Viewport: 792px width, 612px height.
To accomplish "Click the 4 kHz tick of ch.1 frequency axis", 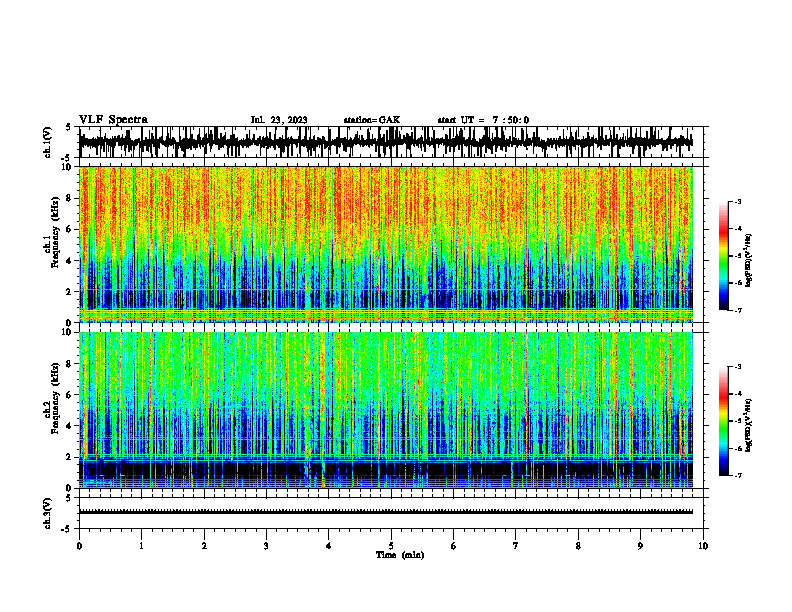I will 71,261.
